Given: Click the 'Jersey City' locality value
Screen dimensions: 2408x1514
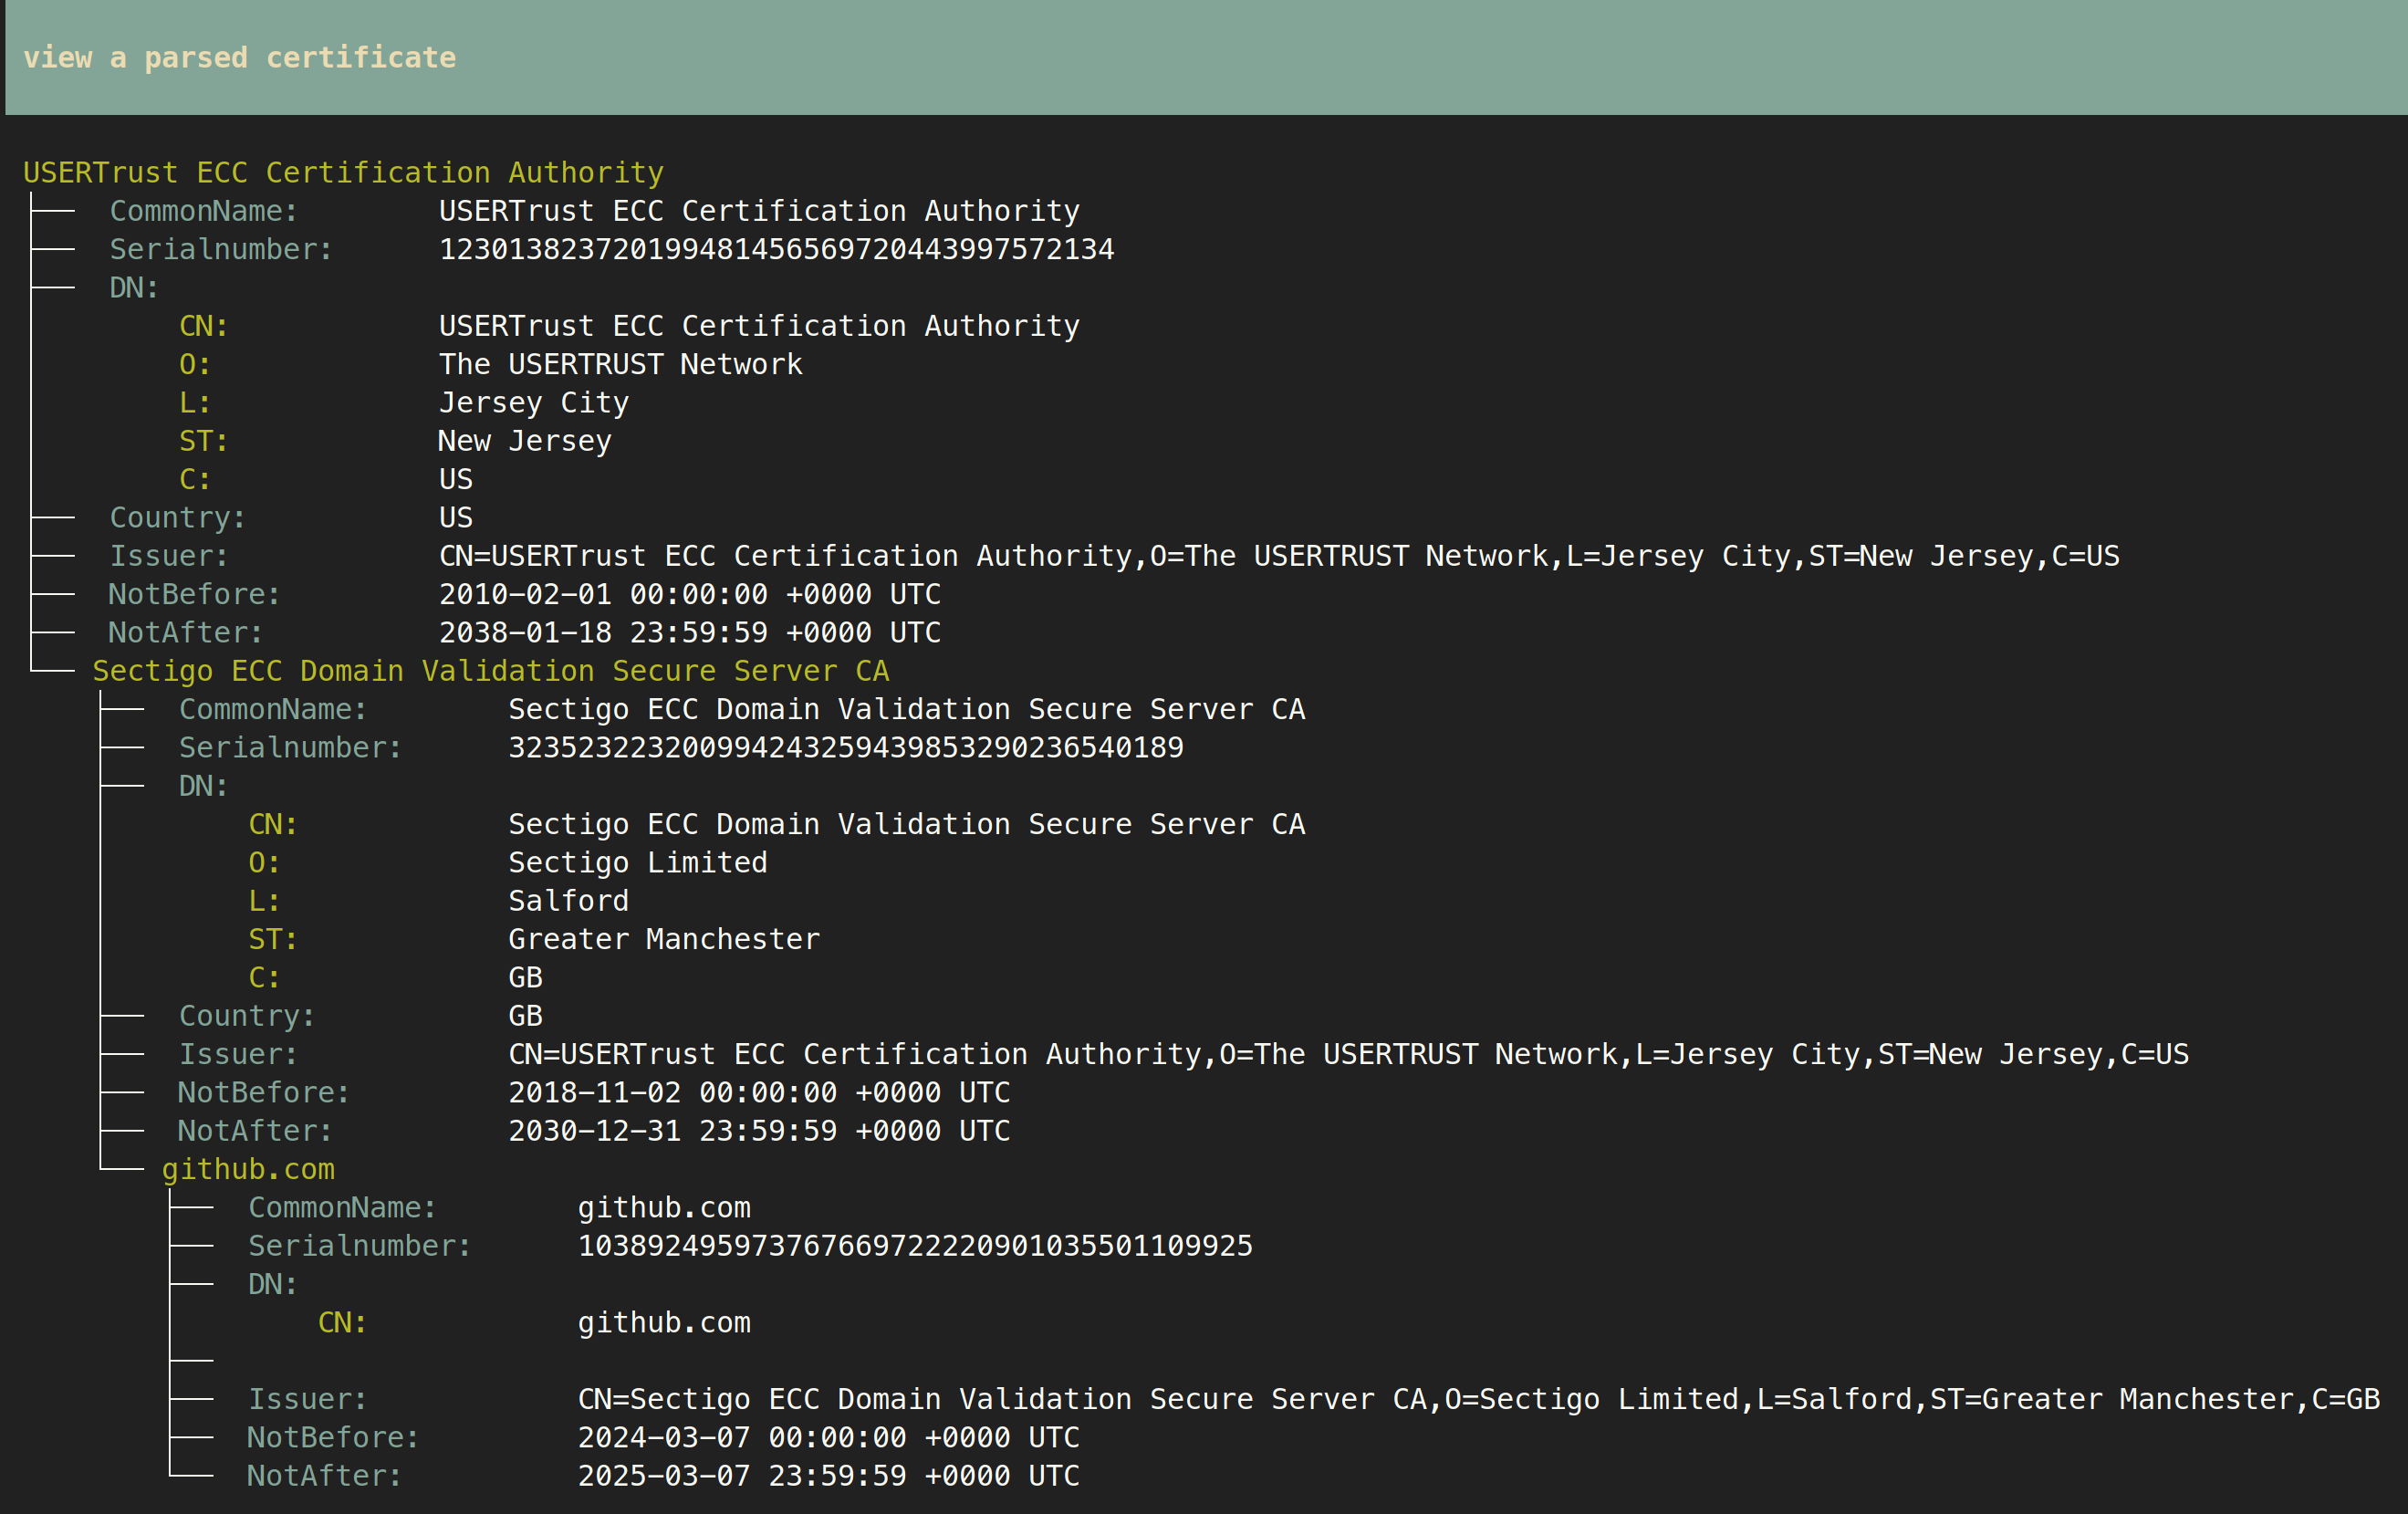Looking at the screenshot, I should [x=534, y=403].
